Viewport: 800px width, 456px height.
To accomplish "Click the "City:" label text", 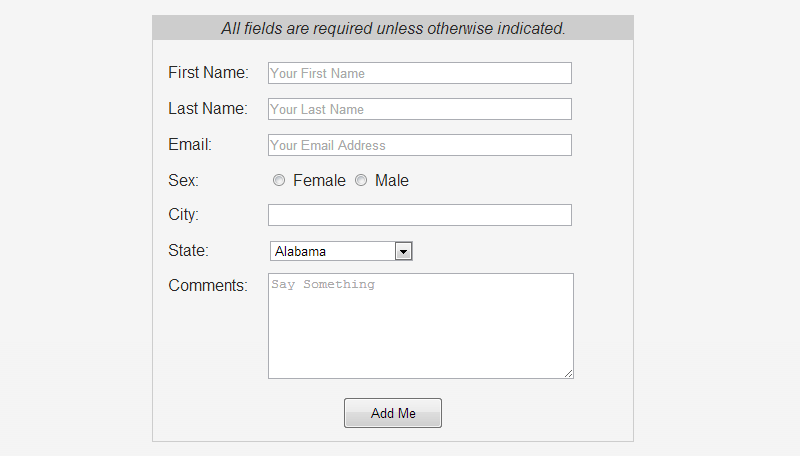I will pos(184,215).
